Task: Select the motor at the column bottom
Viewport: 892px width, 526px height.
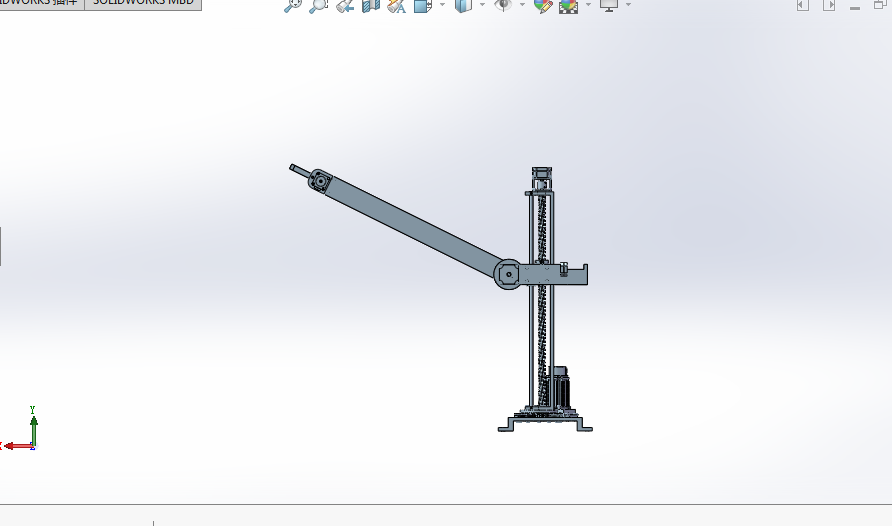Action: (x=560, y=388)
